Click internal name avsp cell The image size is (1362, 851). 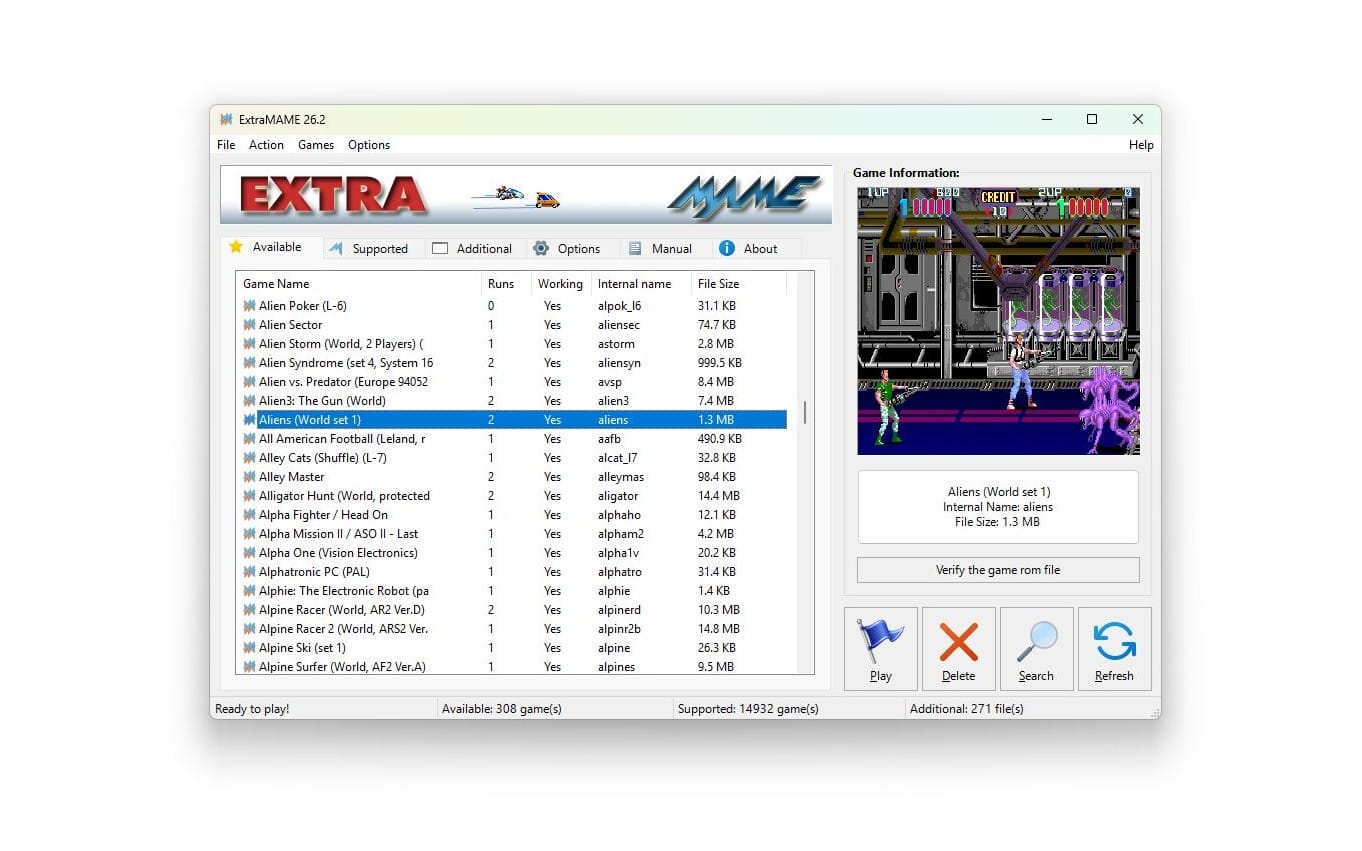click(611, 382)
